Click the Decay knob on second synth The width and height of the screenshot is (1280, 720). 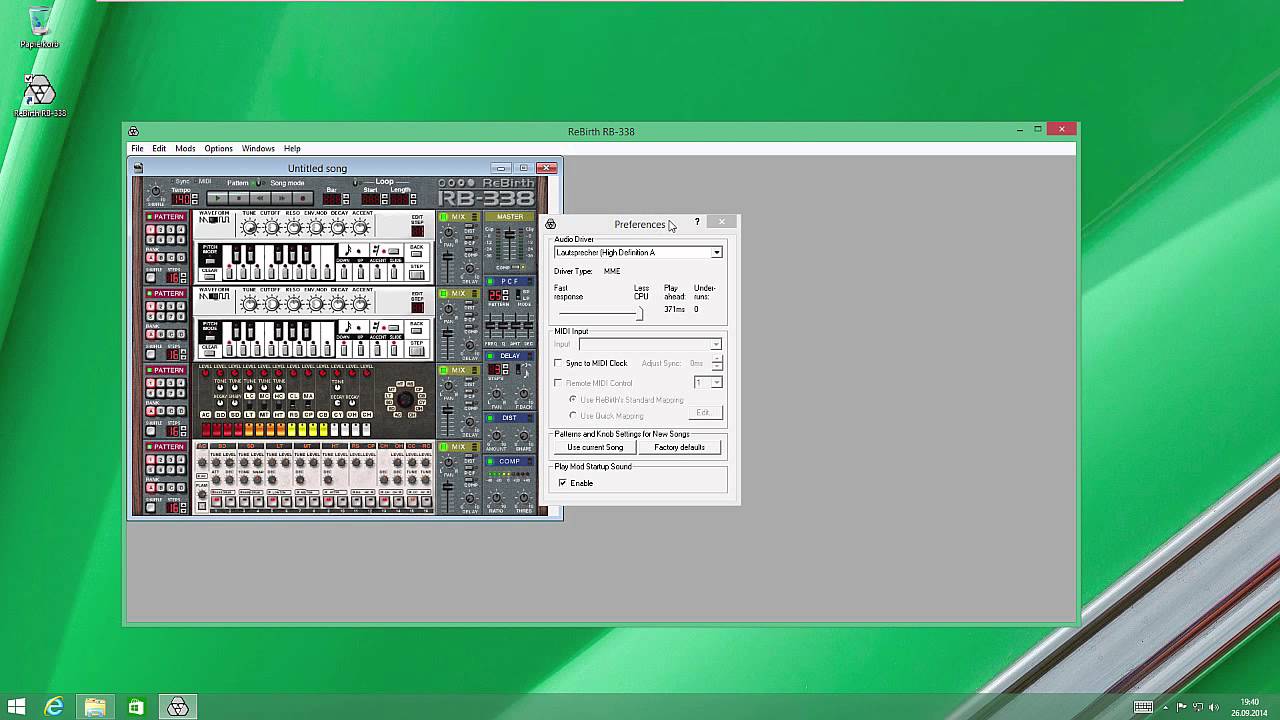pos(338,304)
